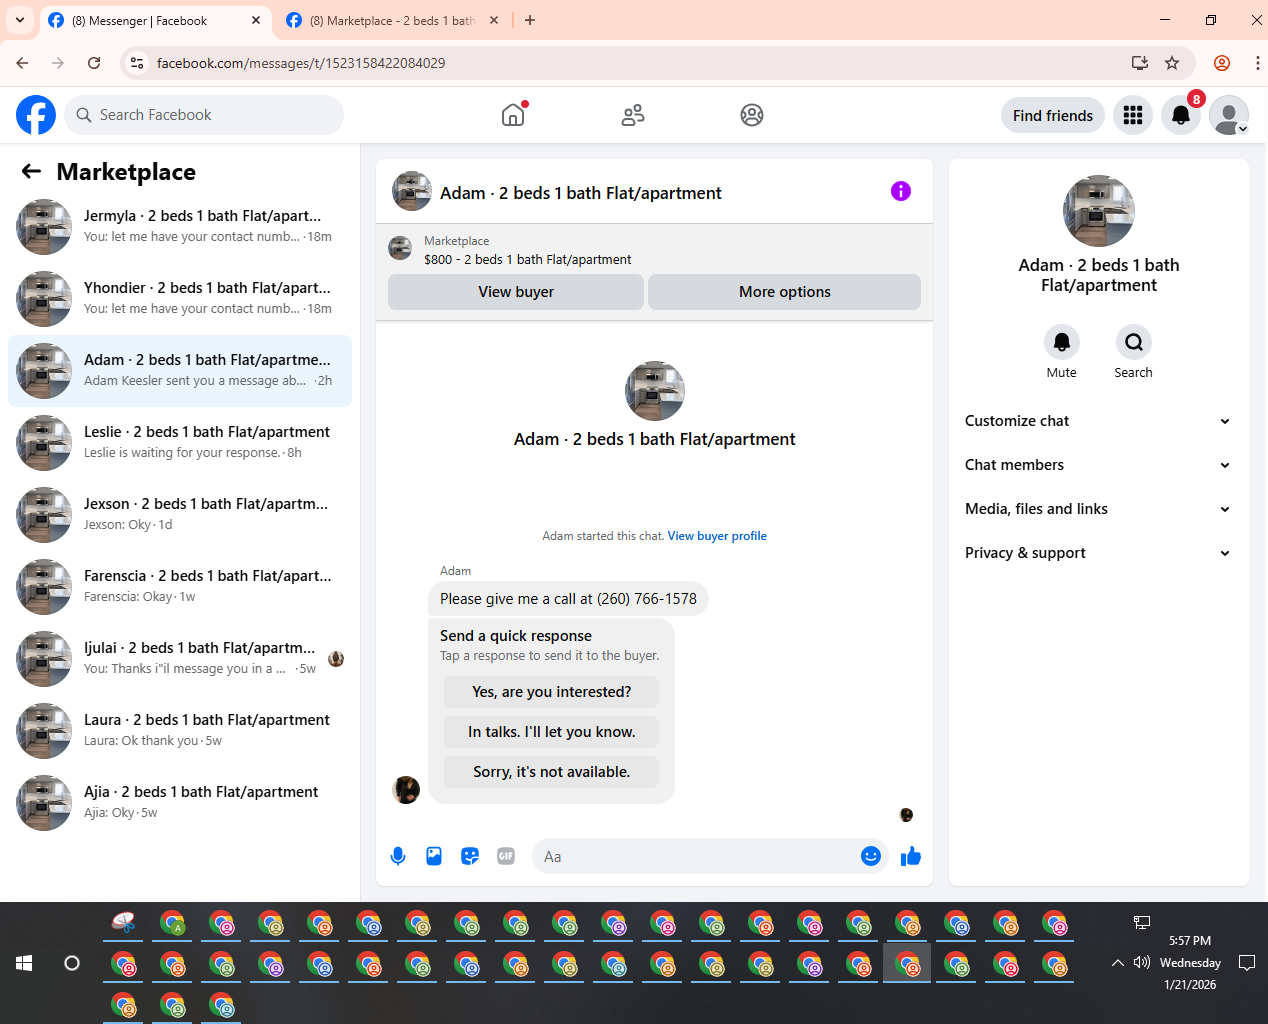This screenshot has height=1024, width=1268.
Task: Open Jexson conversation in list
Action: tap(180, 515)
